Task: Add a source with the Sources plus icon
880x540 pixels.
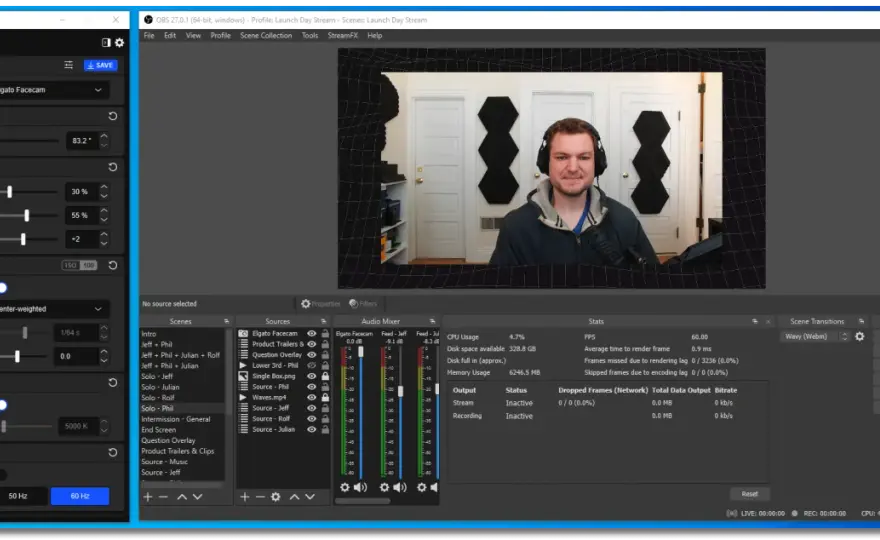Action: click(x=245, y=497)
